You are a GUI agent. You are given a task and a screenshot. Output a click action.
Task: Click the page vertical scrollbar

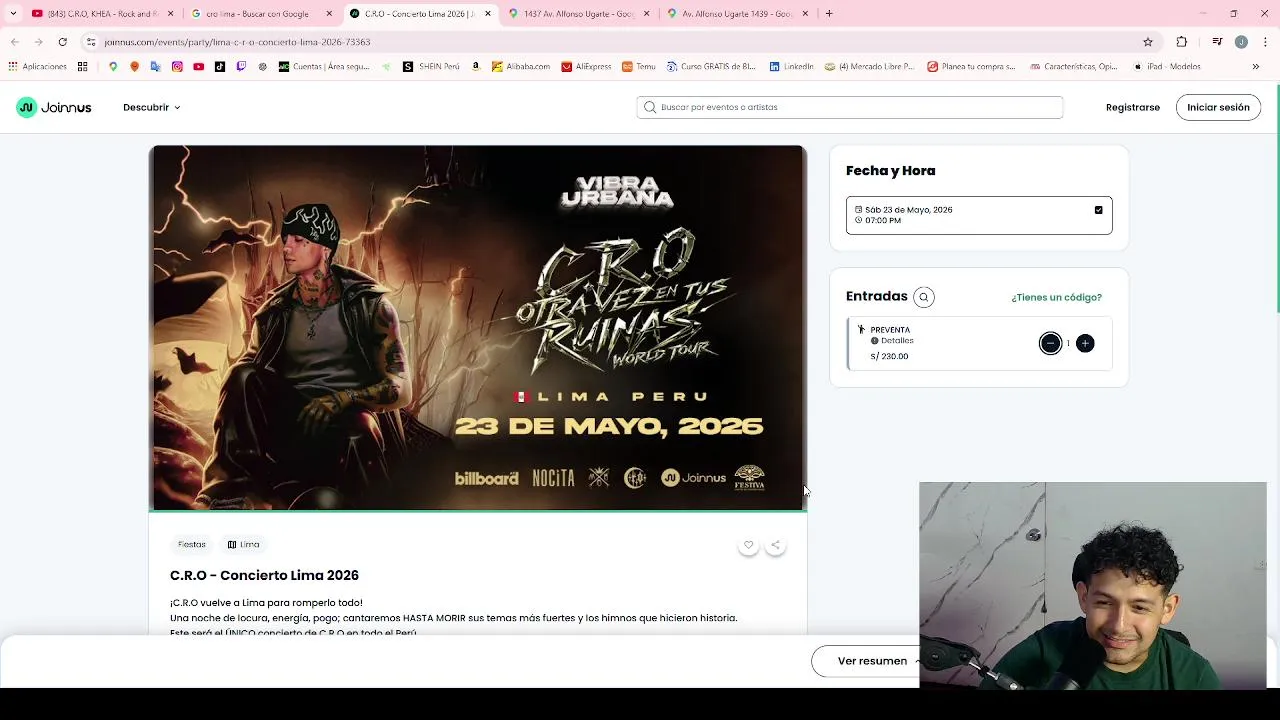pyautogui.click(x=1276, y=200)
